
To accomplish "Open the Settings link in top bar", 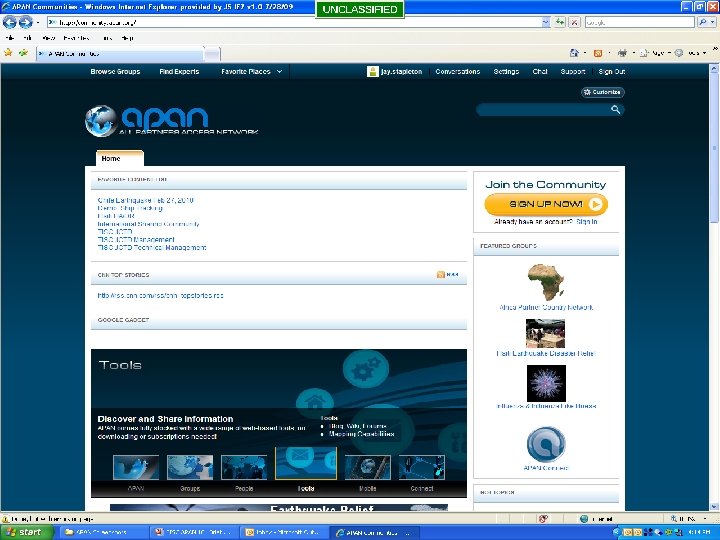I will pyautogui.click(x=506, y=71).
